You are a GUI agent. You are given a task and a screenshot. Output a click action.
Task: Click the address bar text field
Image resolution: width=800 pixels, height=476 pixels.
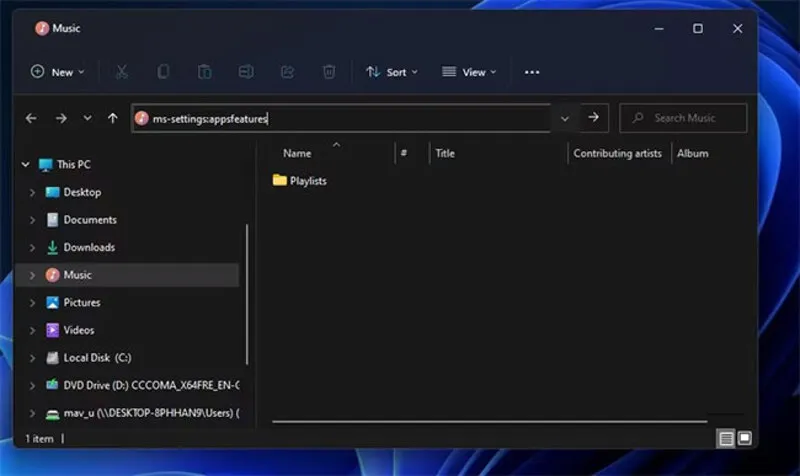point(341,118)
